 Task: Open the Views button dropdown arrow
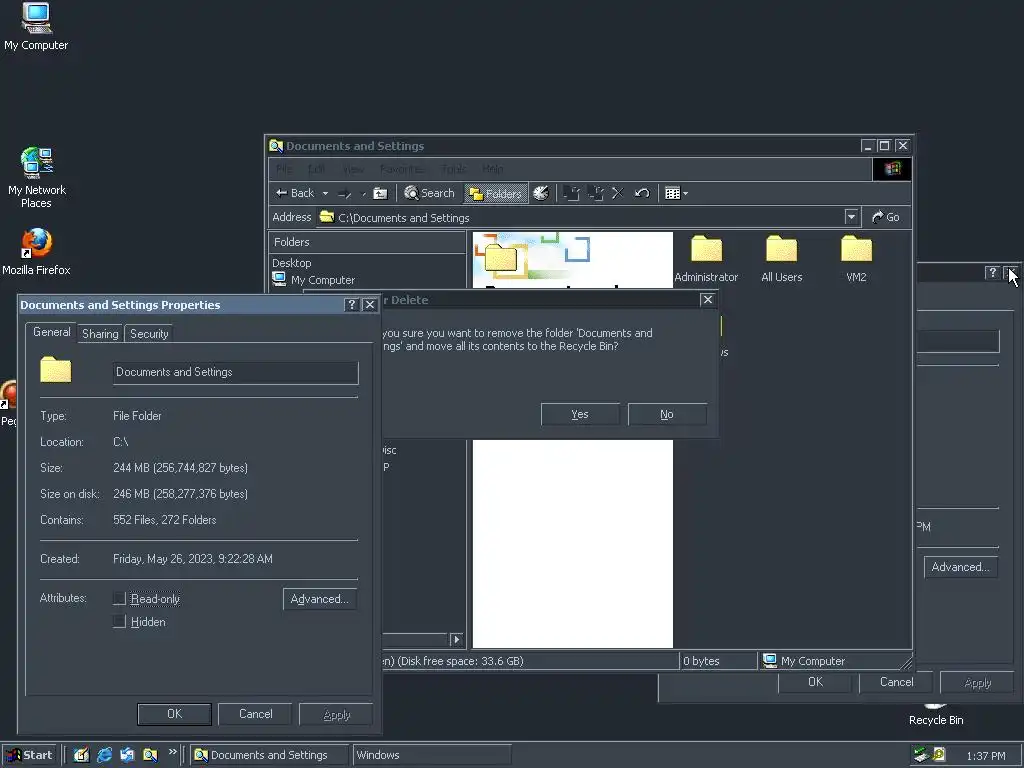click(685, 193)
